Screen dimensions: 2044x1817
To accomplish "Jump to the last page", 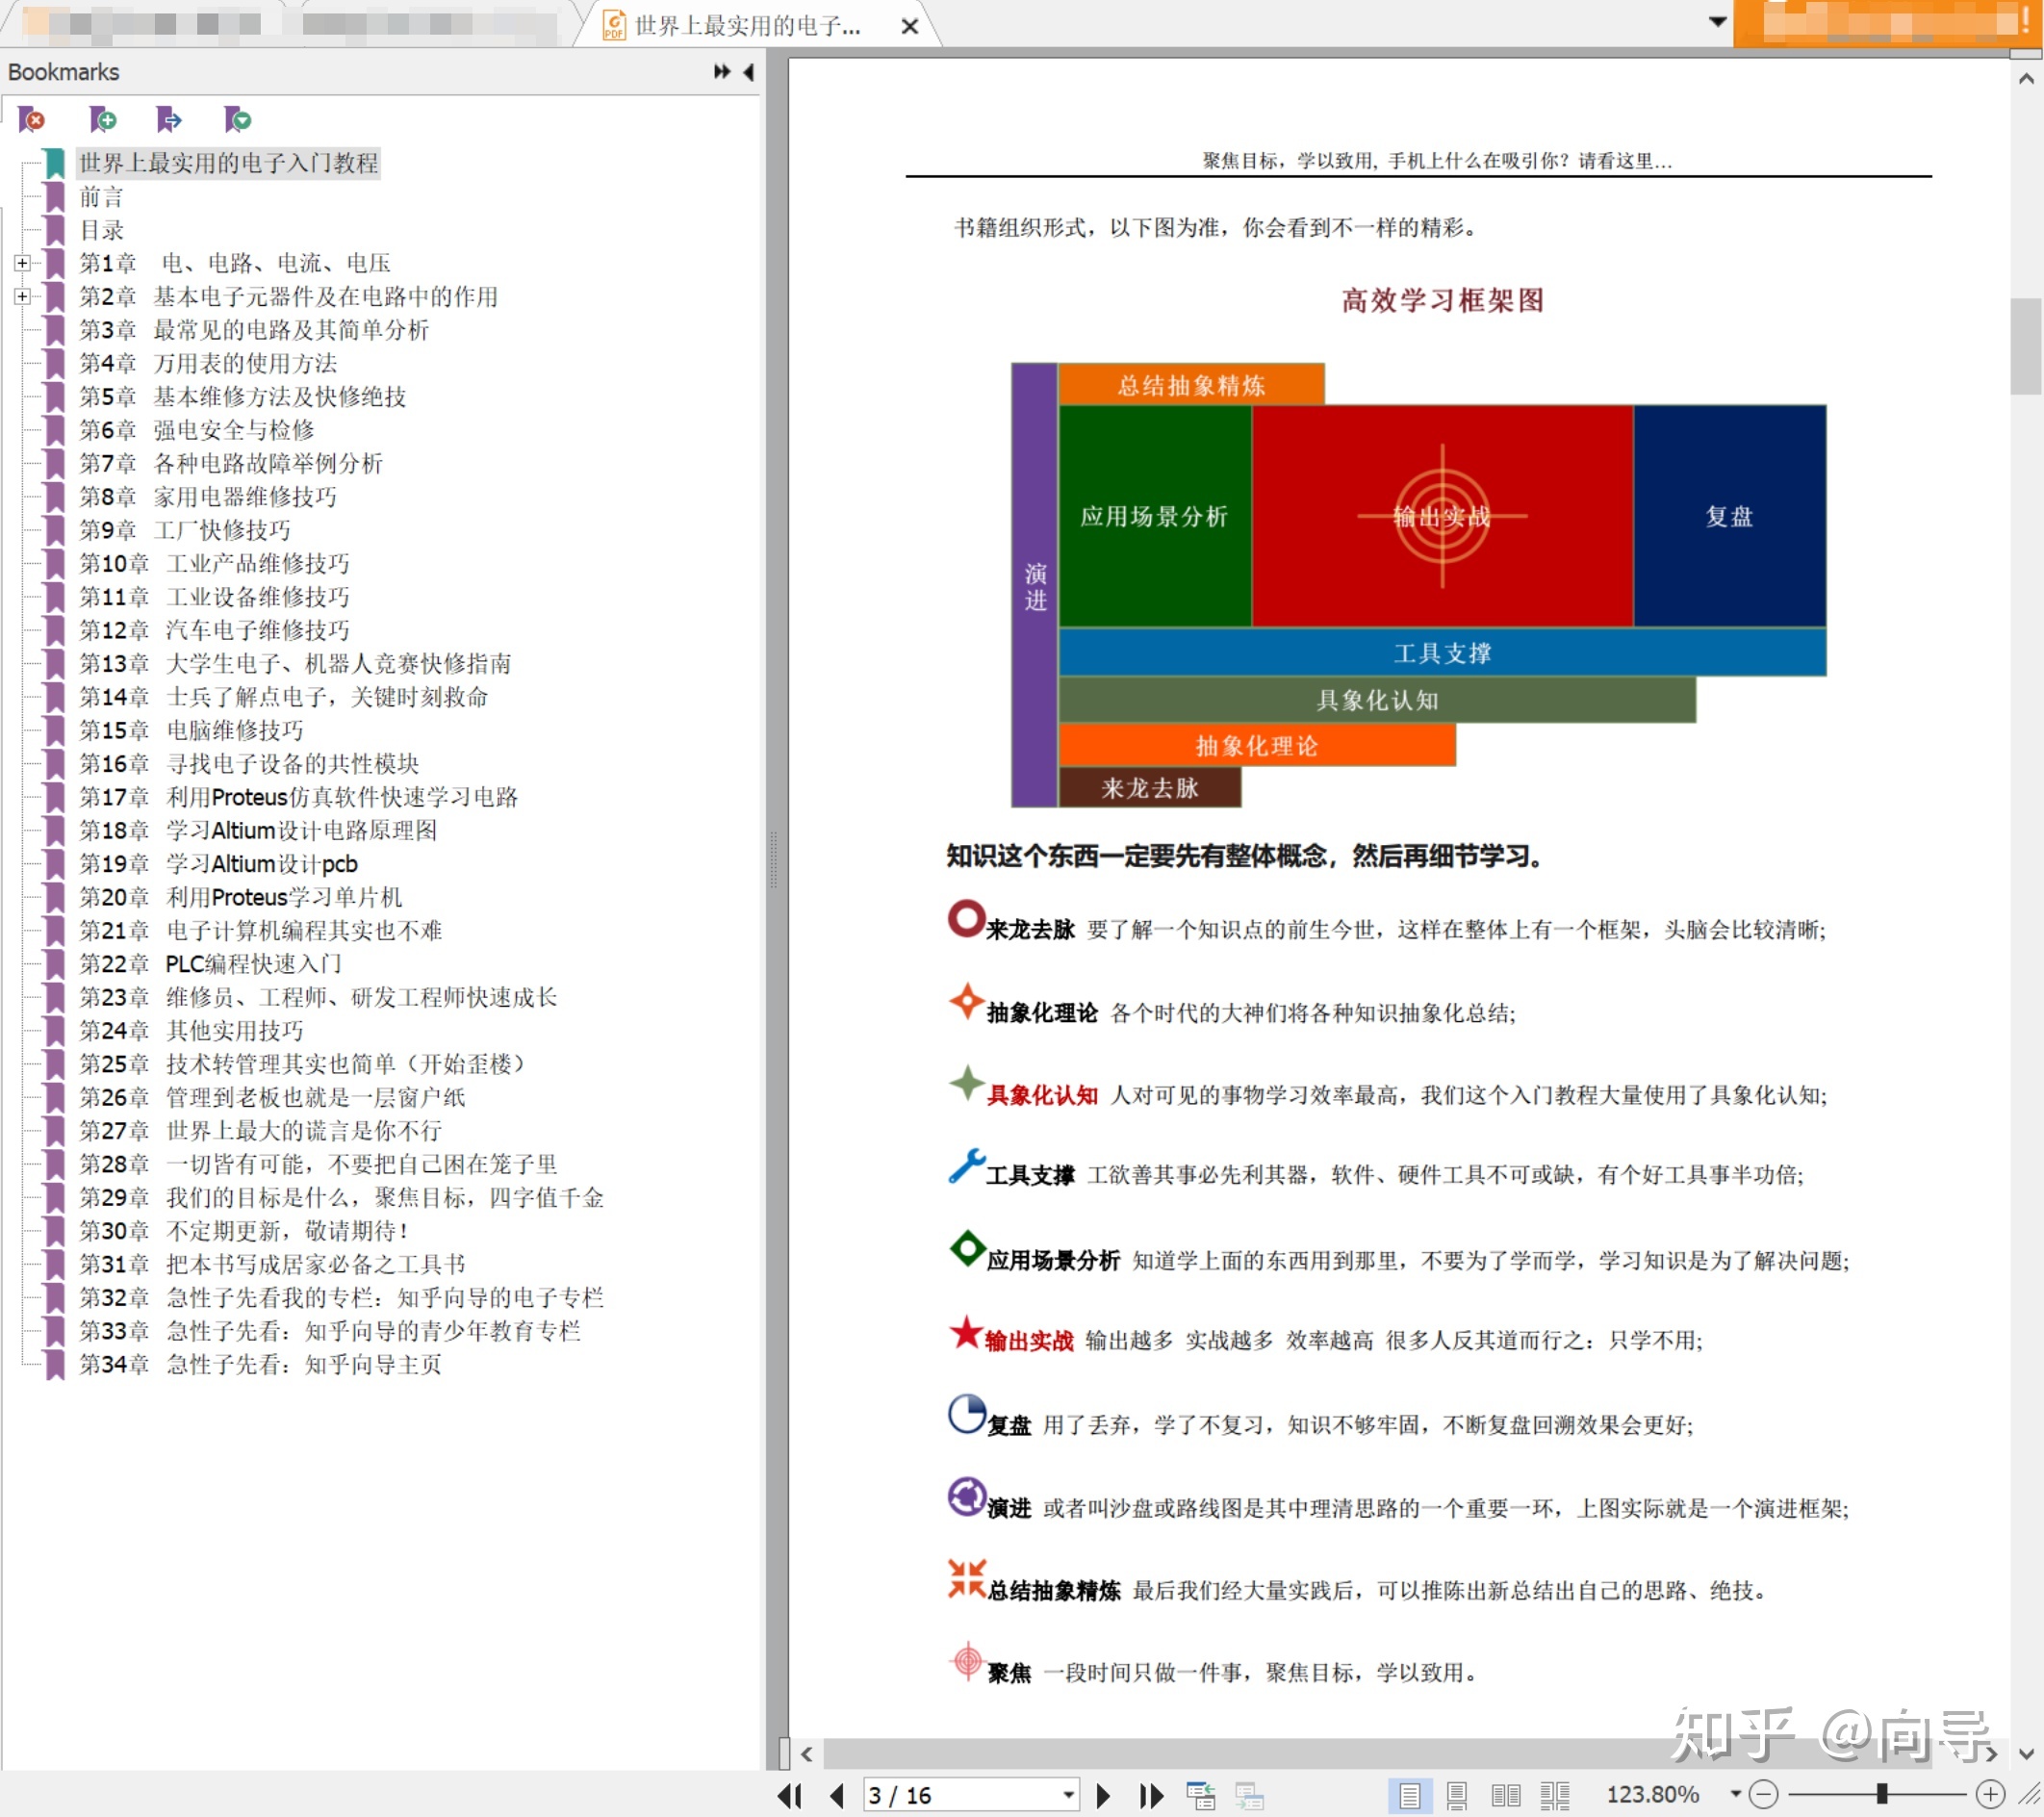I will (1152, 1796).
